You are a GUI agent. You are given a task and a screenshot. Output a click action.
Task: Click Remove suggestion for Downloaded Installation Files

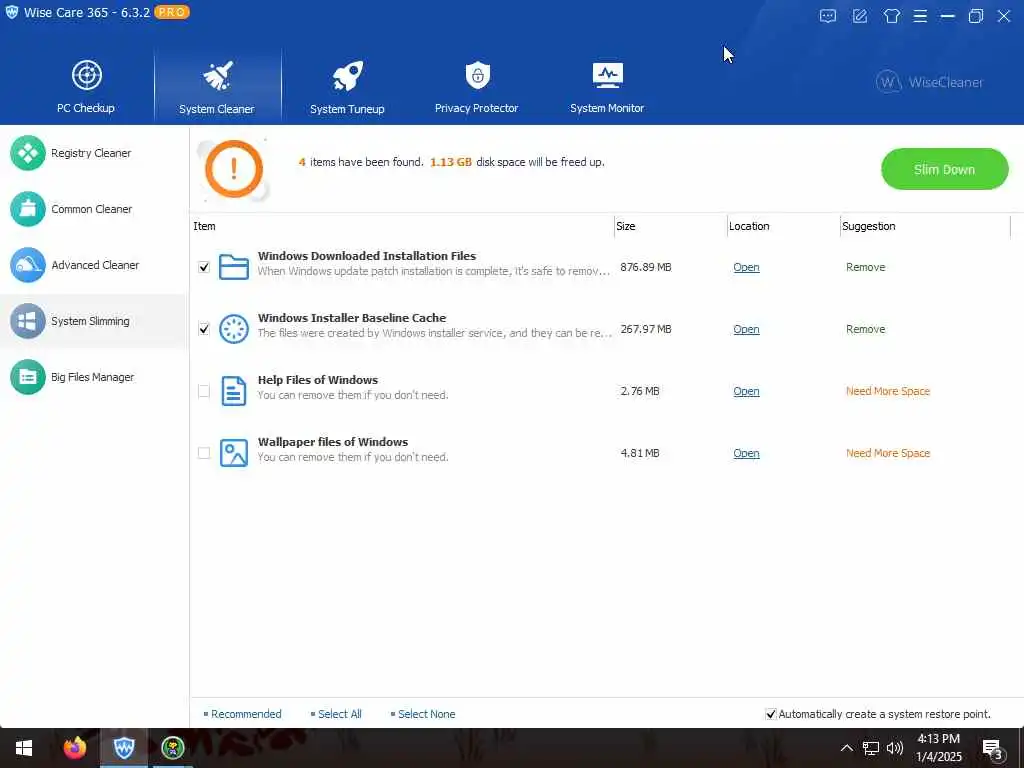(865, 267)
